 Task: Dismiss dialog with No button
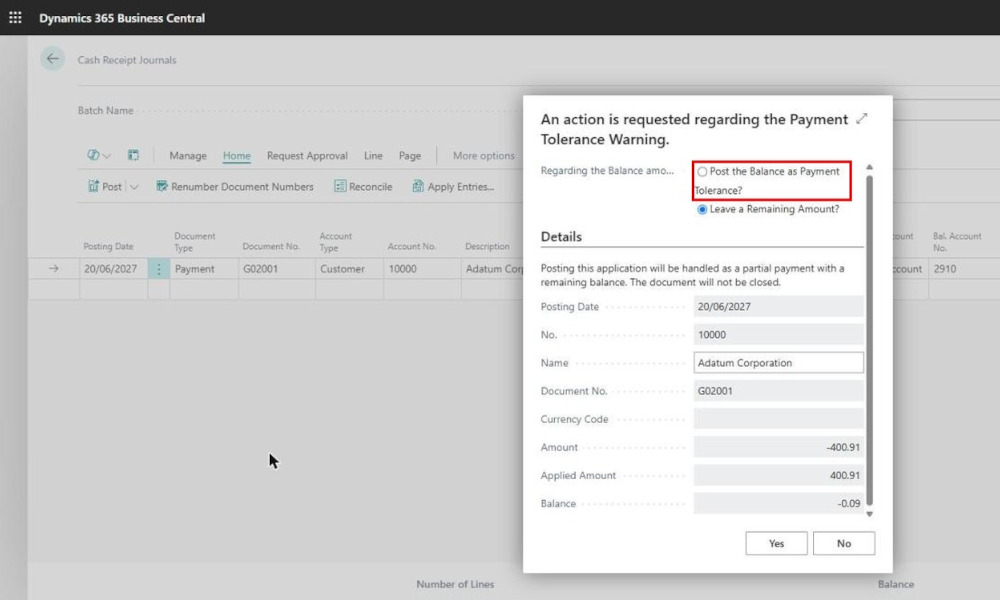click(x=844, y=543)
